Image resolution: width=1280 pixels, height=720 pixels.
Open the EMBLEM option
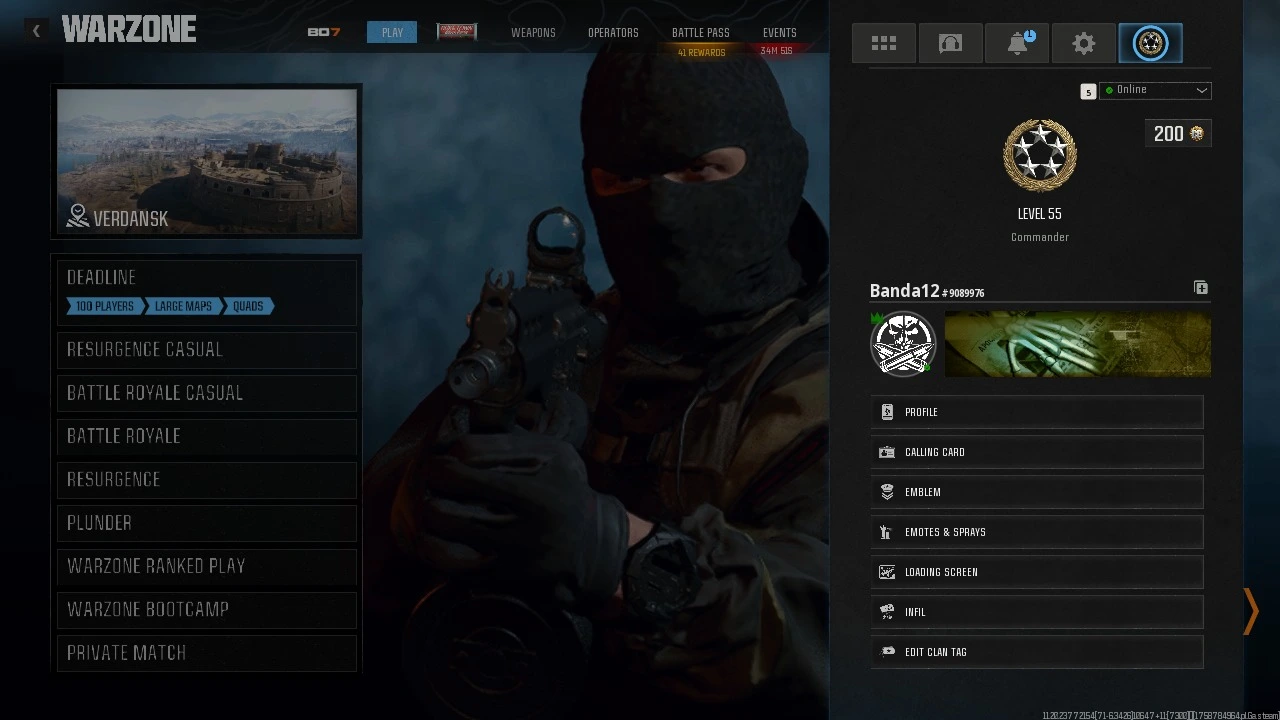tap(1037, 492)
